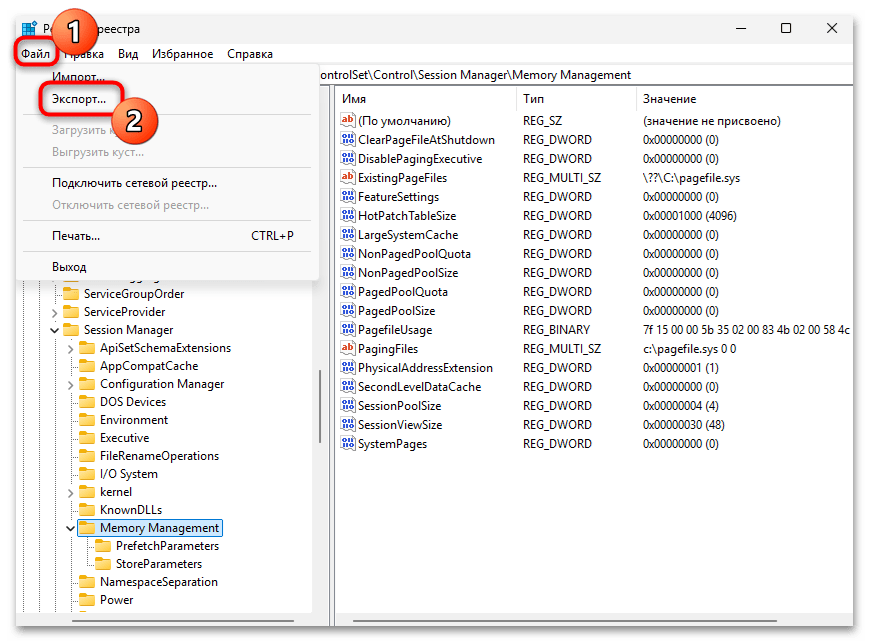This screenshot has width=869, height=642.
Task: Select the Memory Management key
Action: tap(160, 528)
